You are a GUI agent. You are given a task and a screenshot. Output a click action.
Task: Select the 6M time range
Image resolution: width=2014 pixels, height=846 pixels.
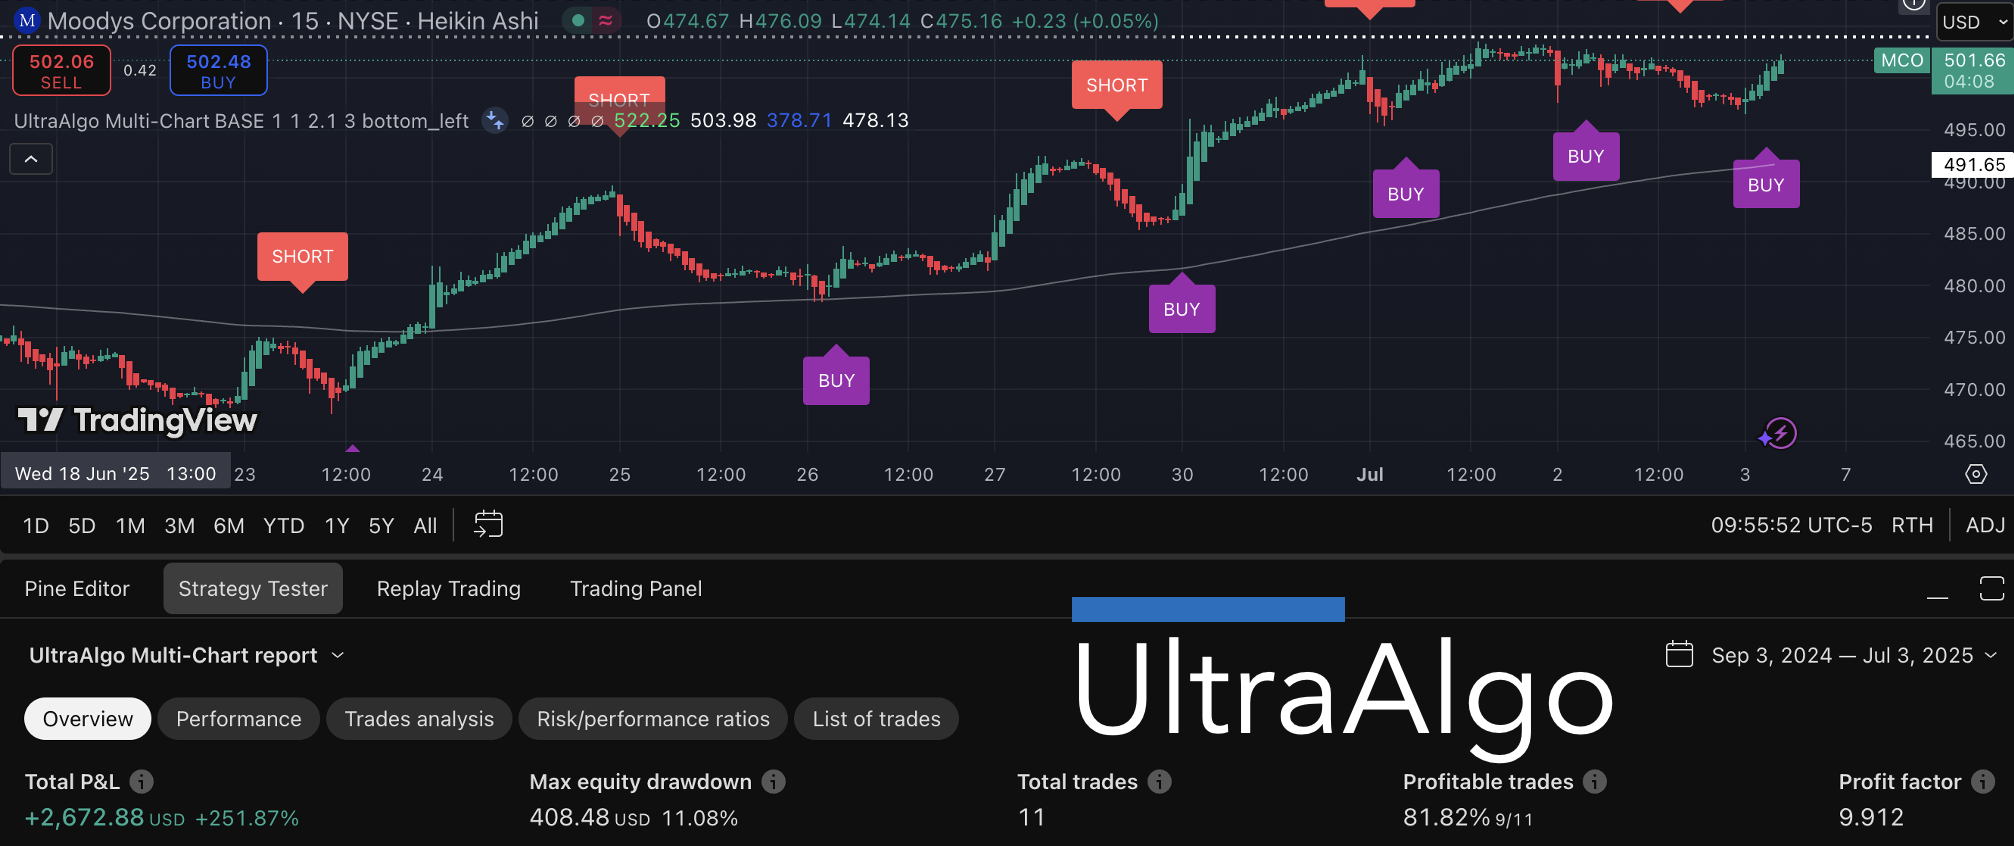(229, 525)
